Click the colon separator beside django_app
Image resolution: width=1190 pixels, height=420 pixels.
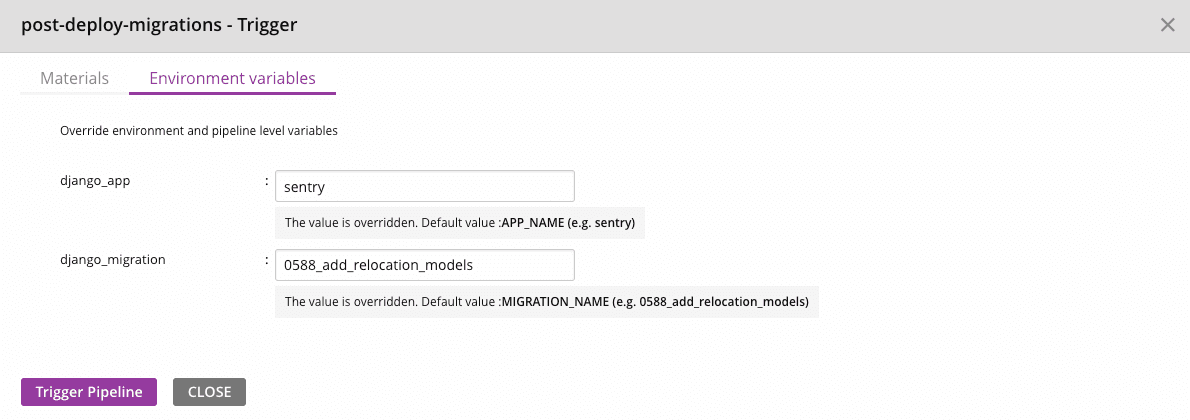267,182
